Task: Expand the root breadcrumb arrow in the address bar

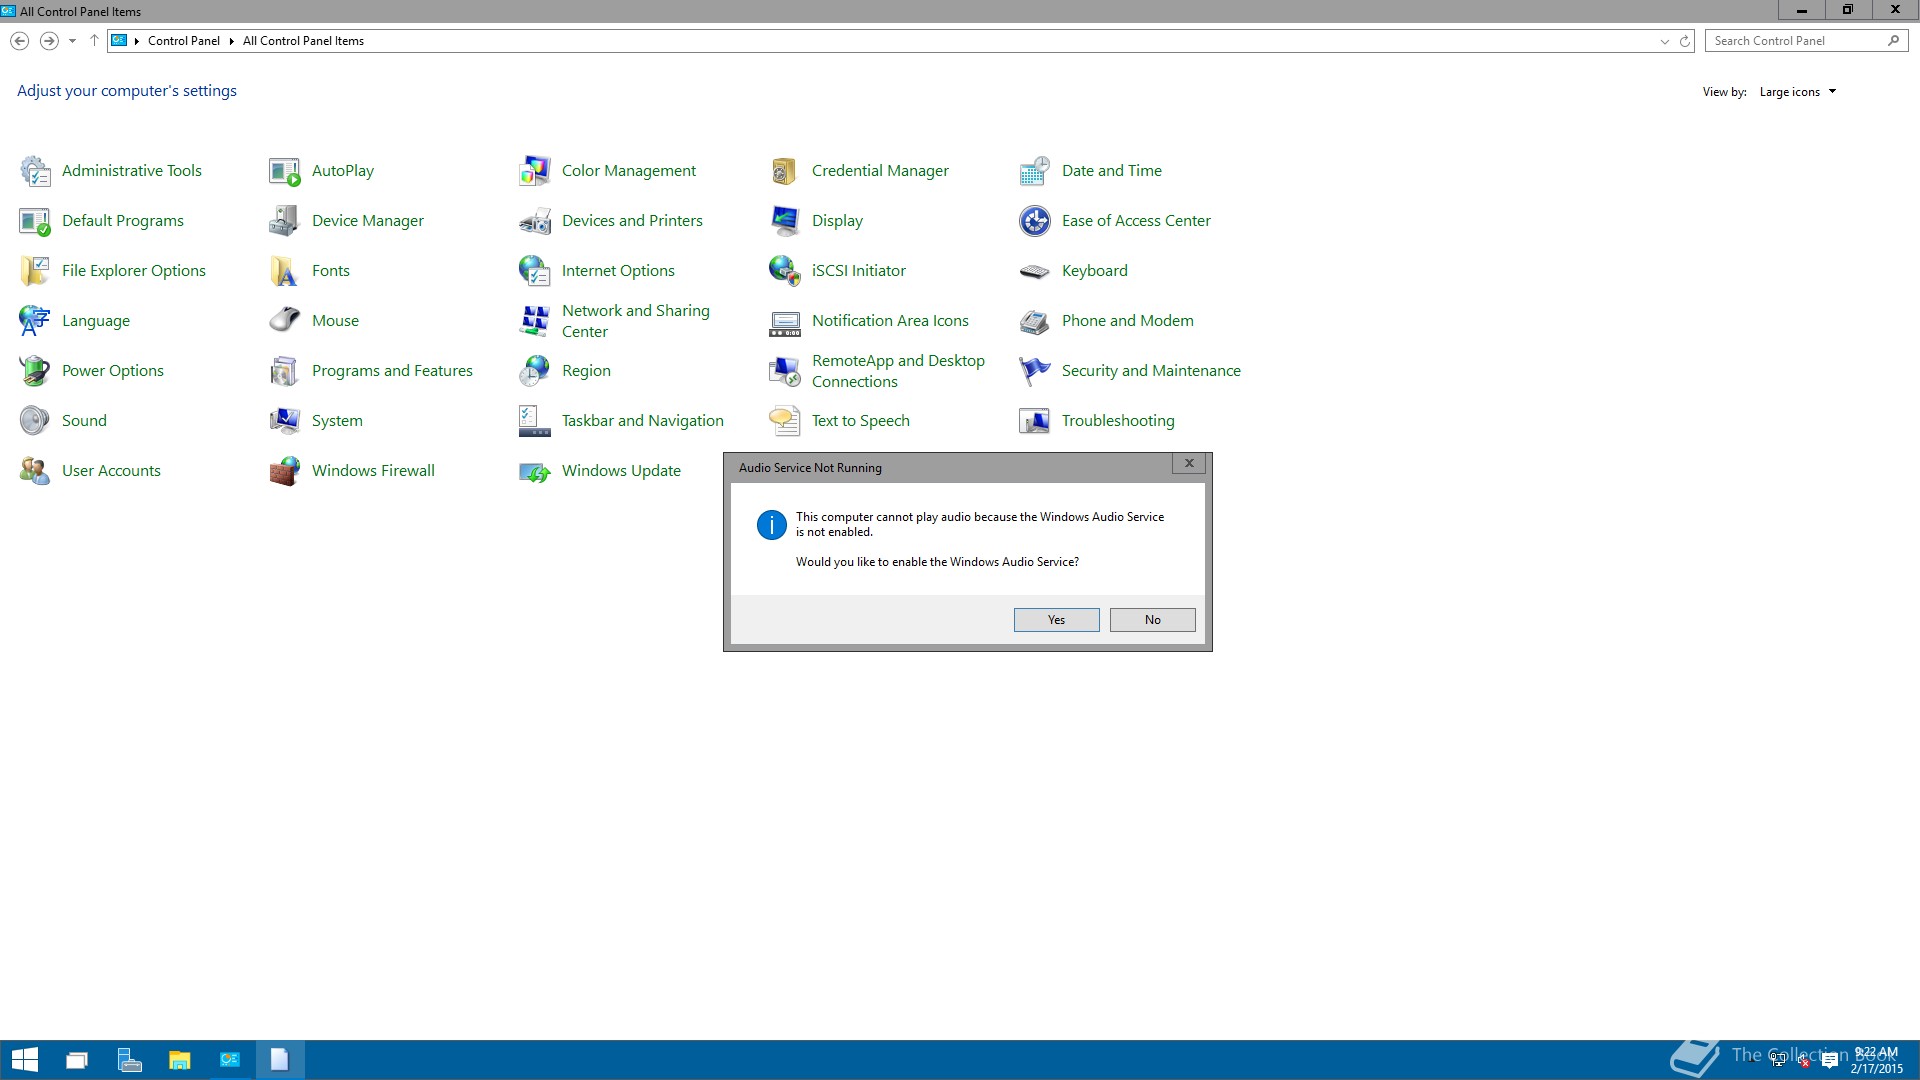Action: (x=137, y=41)
